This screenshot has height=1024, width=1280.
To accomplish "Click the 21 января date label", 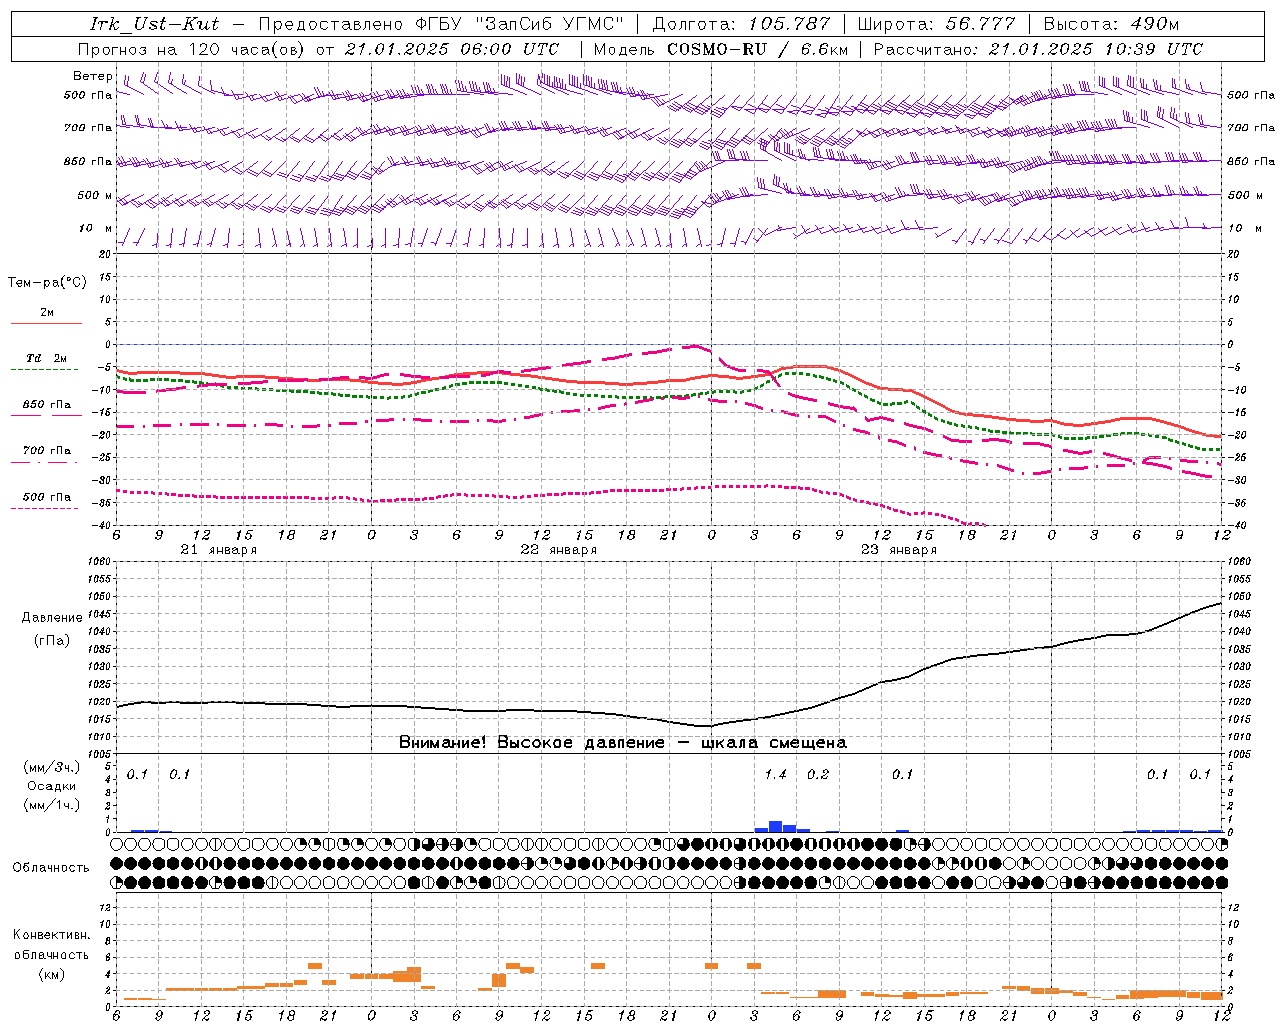I will [x=218, y=550].
